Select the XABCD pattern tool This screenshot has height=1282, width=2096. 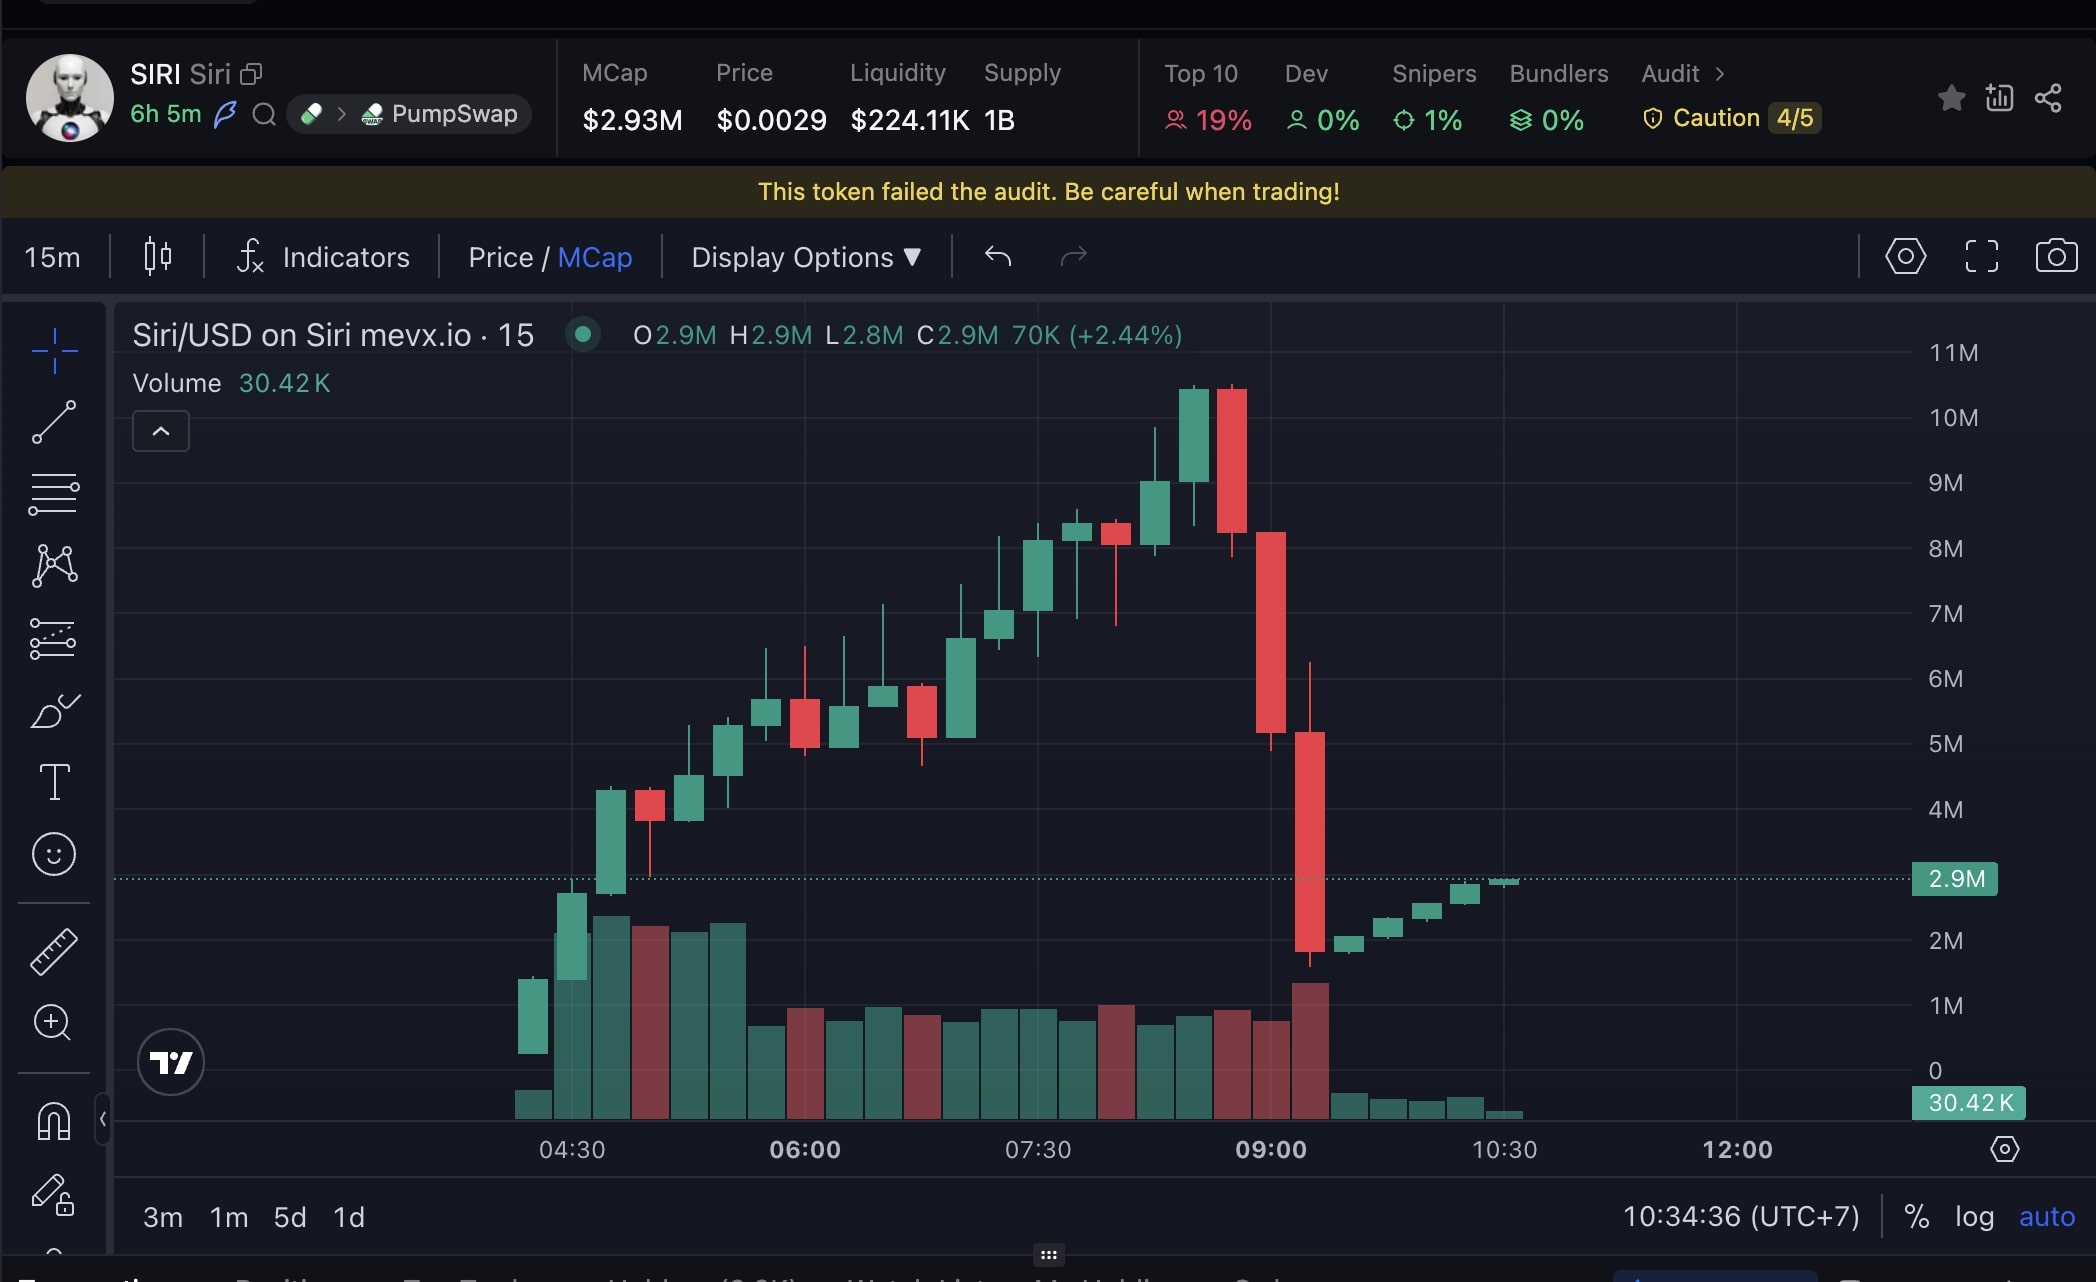(54, 566)
